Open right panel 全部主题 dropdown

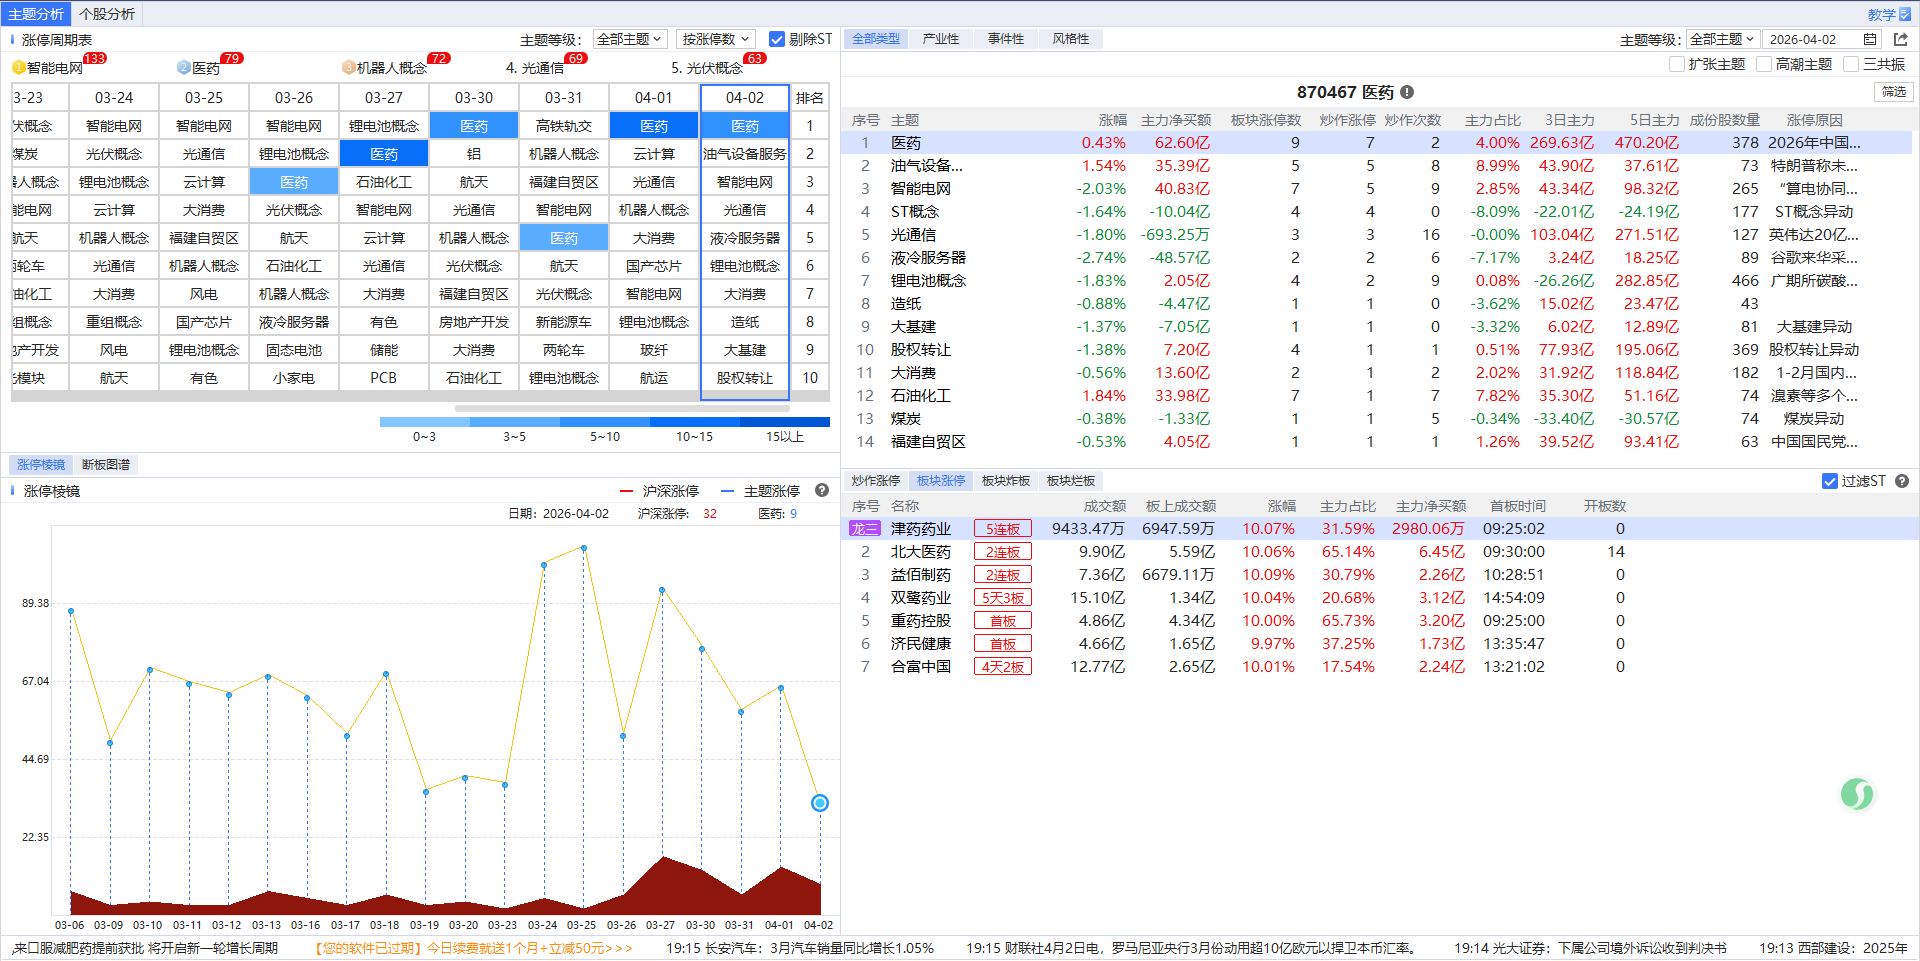(x=1722, y=40)
